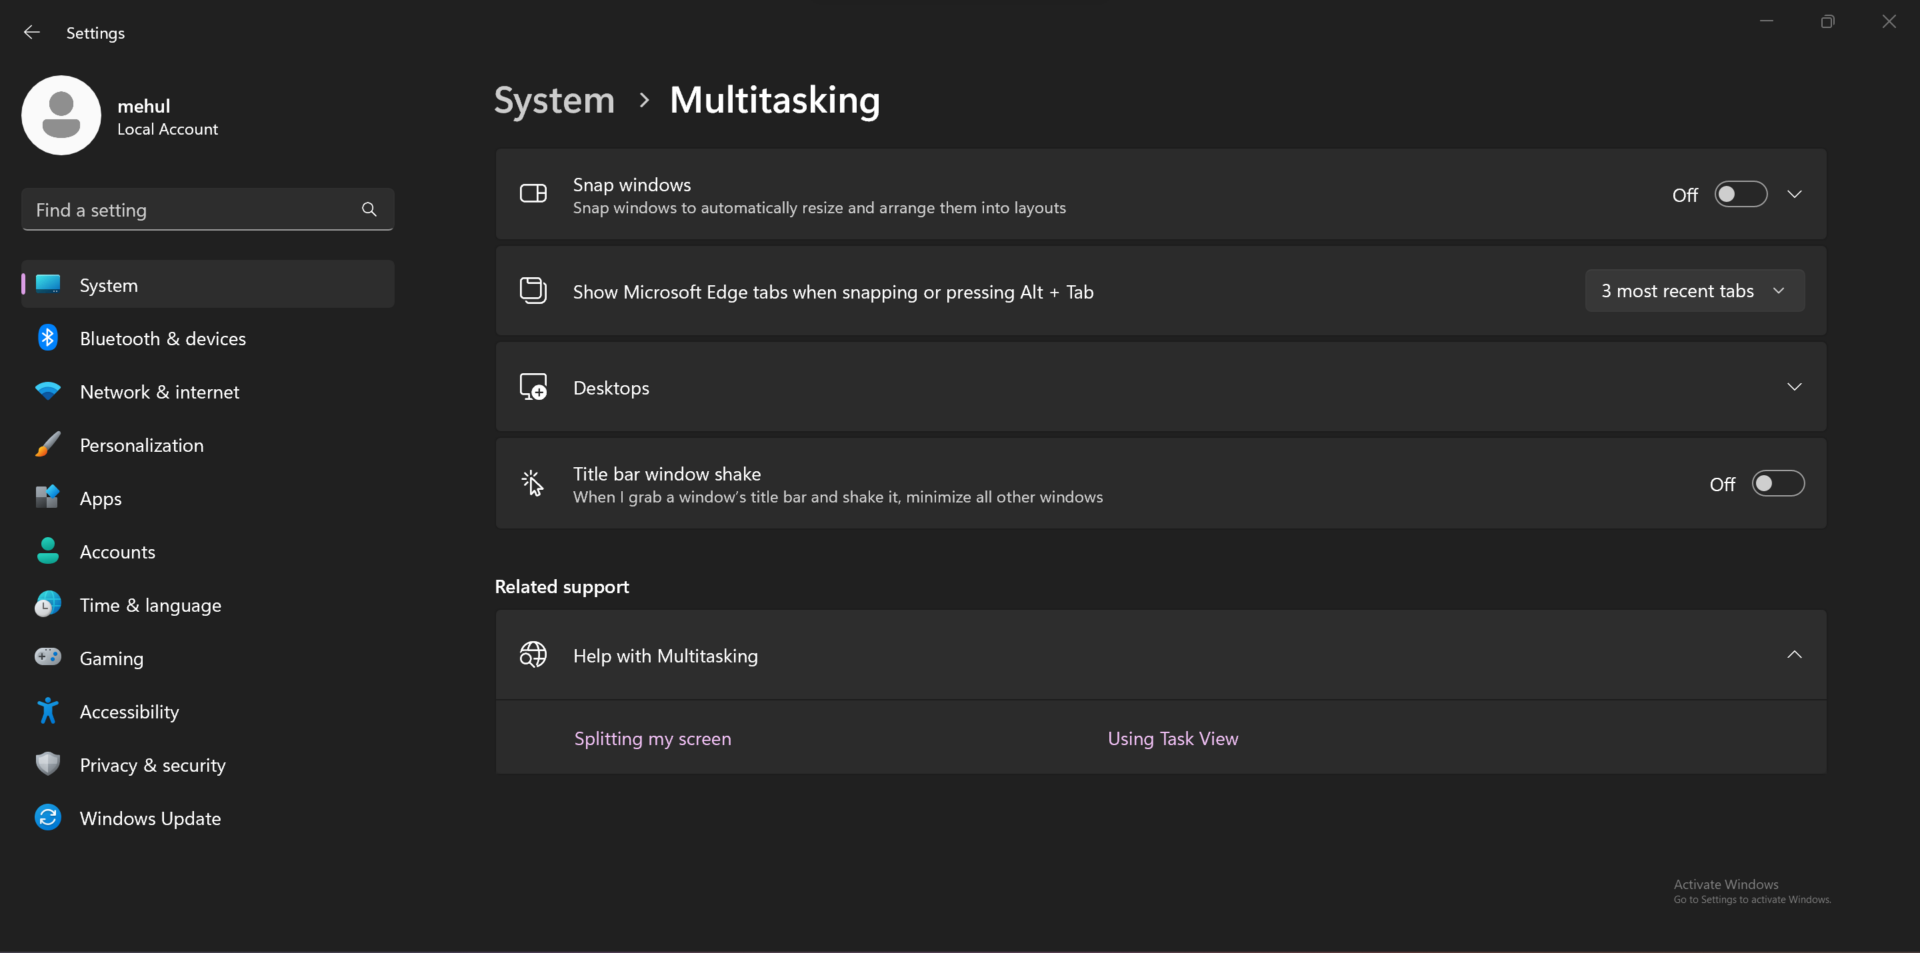Click System in the breadcrumb

click(x=553, y=100)
